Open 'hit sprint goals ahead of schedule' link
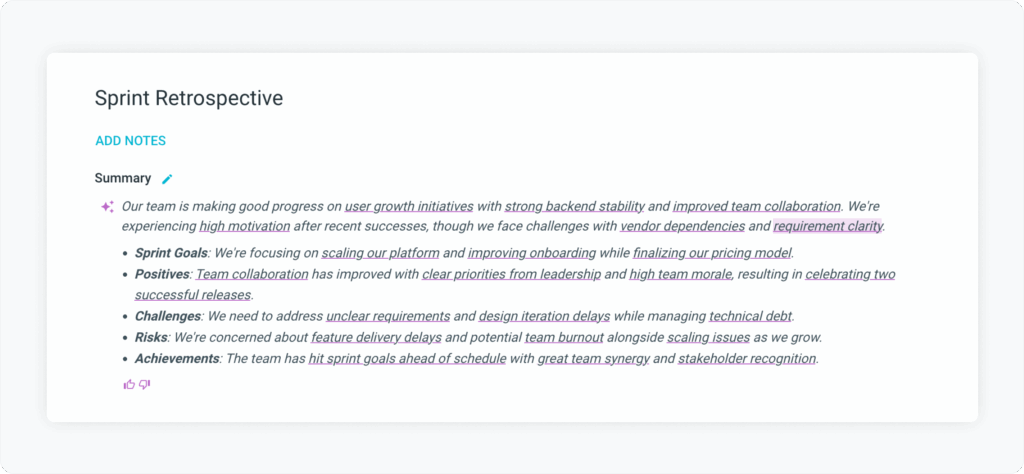1024x474 pixels. (x=407, y=358)
